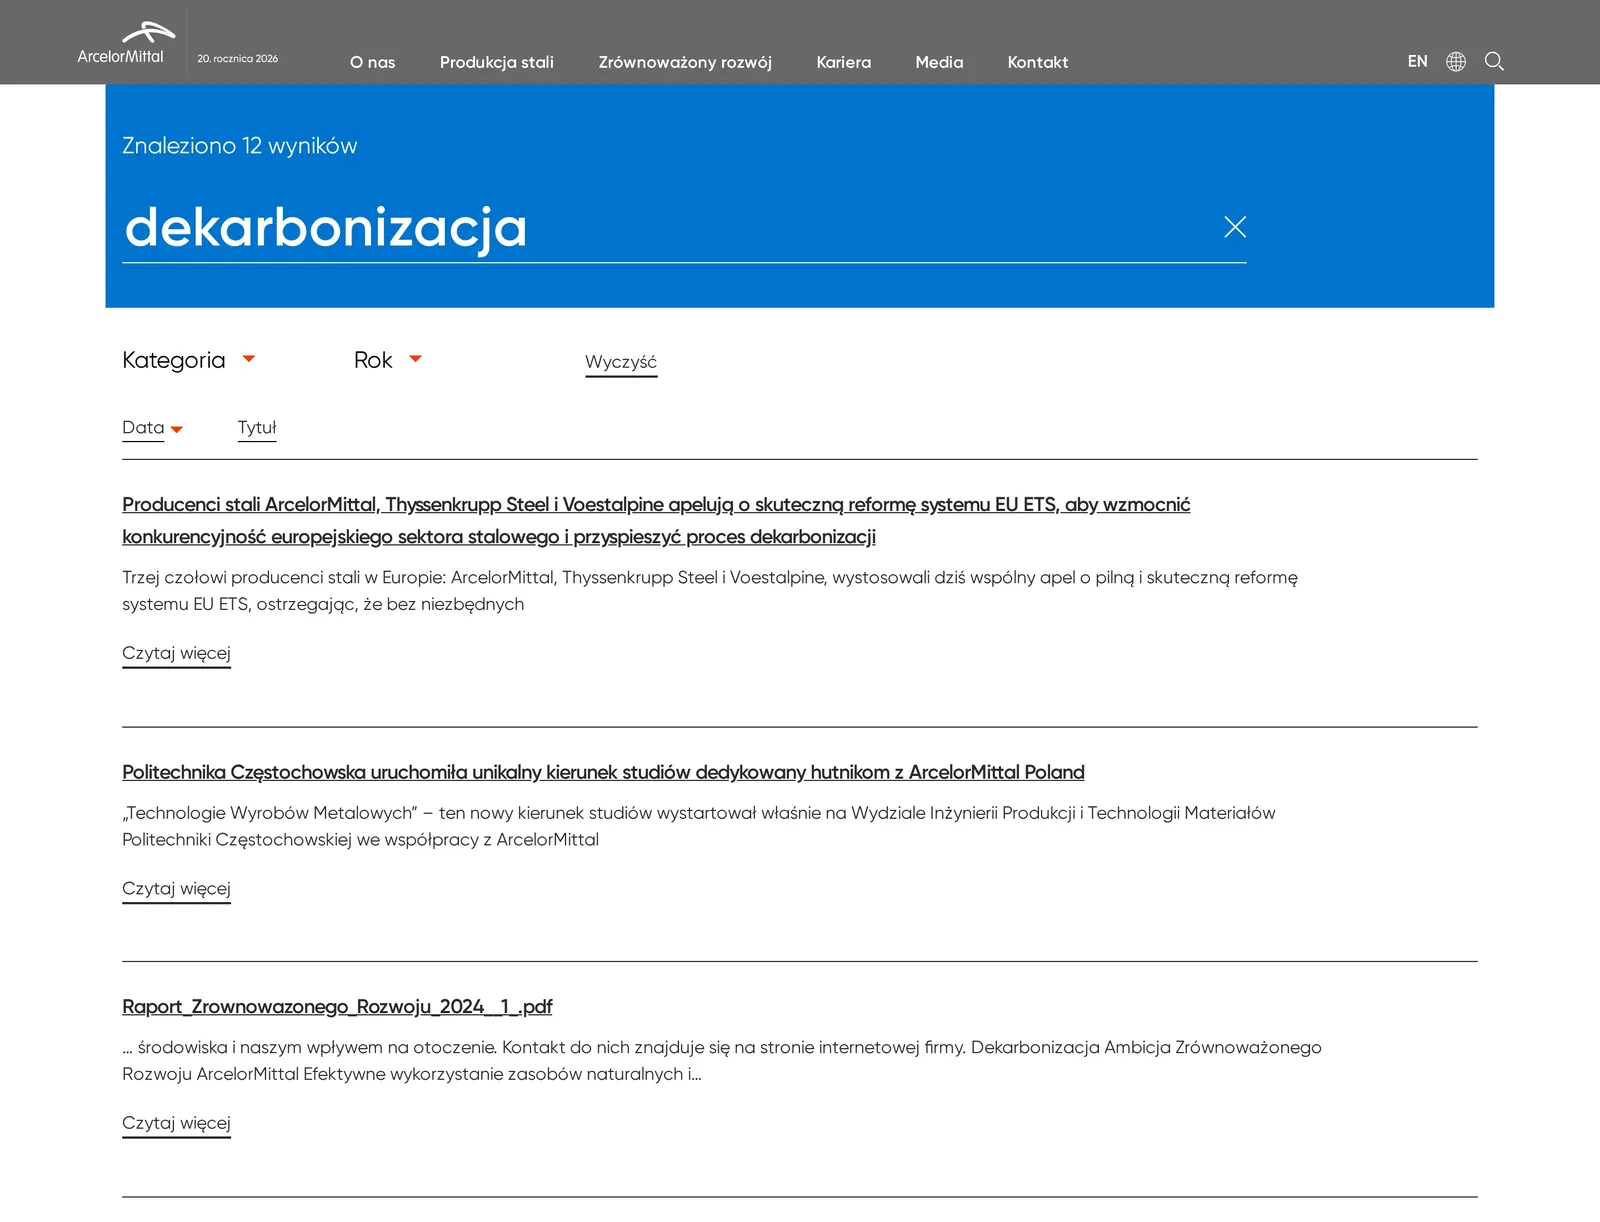Clear search with the X icon
Viewport: 1600px width, 1222px height.
(1235, 227)
